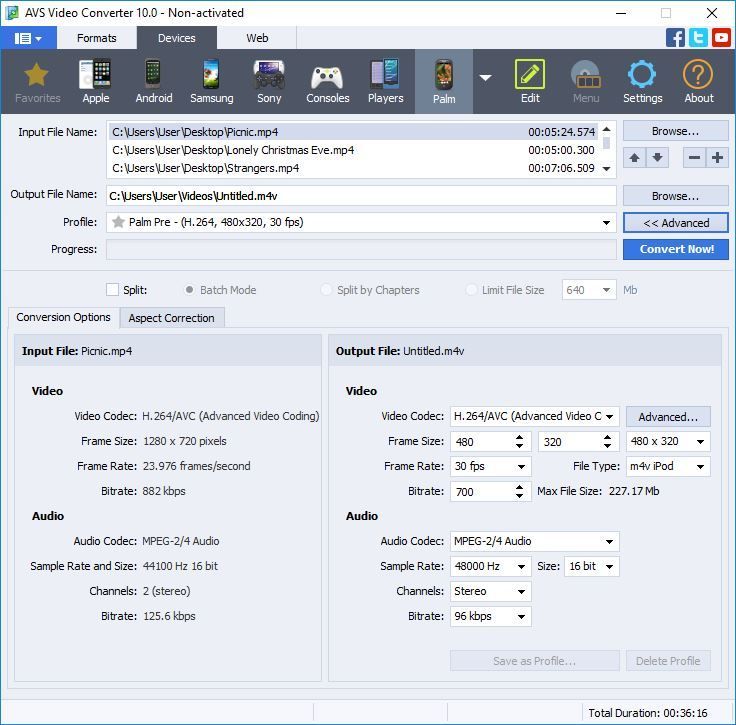Open the video codec Advanced... settings
Viewport: 736px width, 725px height.
click(668, 417)
